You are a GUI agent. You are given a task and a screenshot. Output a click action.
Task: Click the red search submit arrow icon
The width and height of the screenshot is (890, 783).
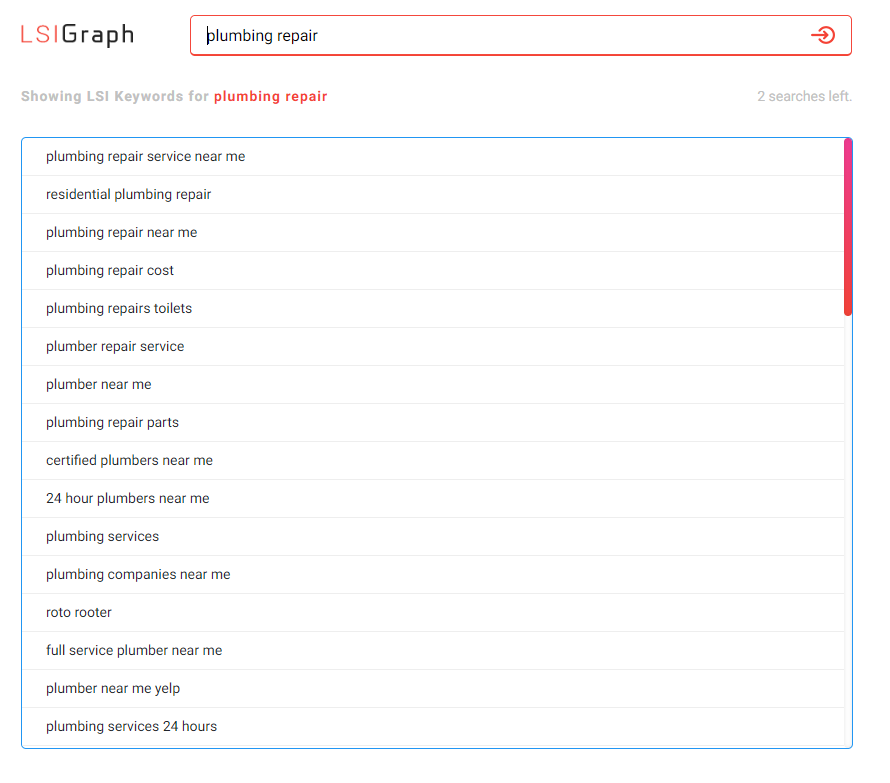[824, 35]
